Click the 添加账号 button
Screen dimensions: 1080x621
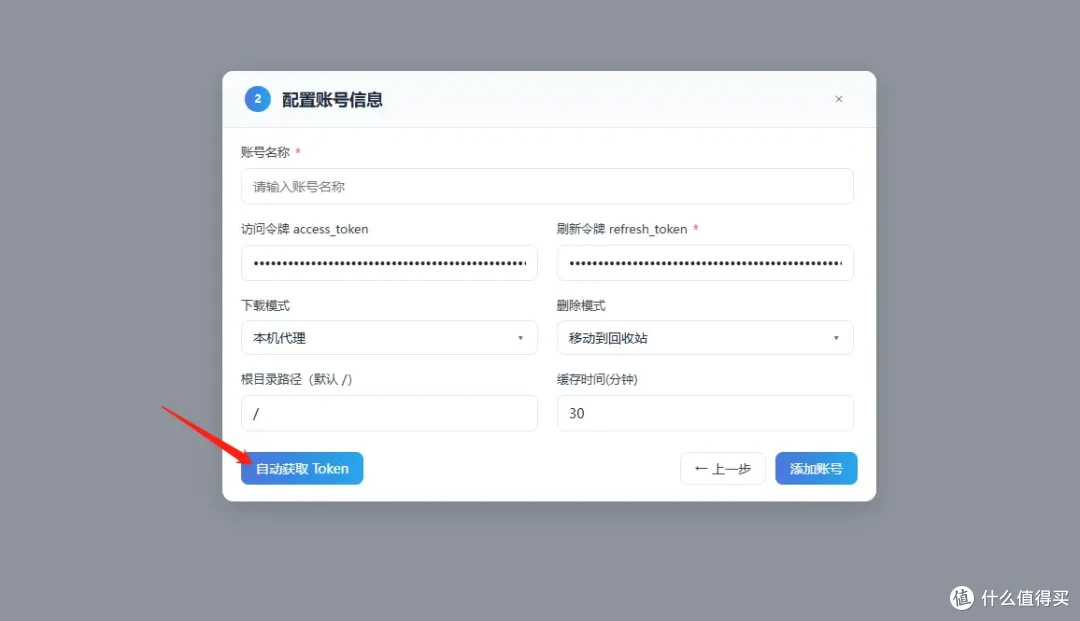(x=816, y=468)
